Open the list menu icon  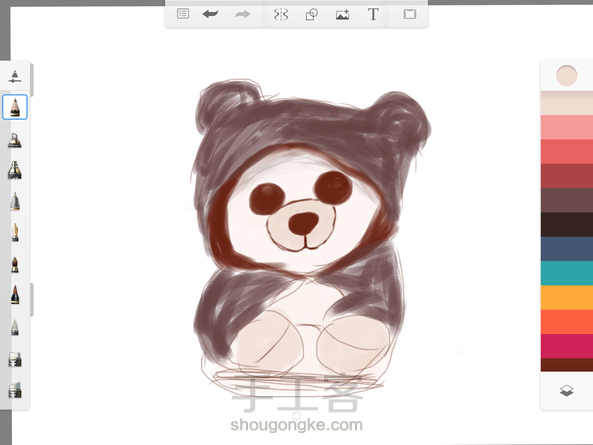point(183,14)
